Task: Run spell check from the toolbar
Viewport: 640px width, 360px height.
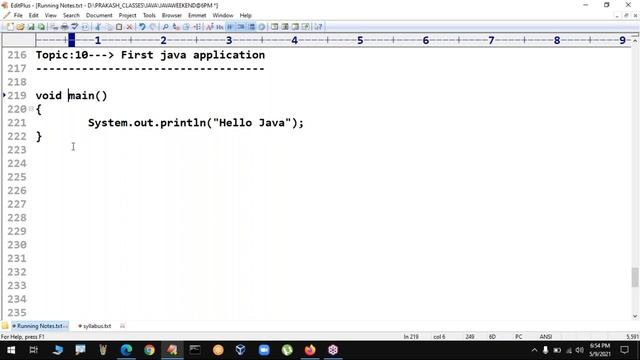Action: pyautogui.click(x=75, y=27)
